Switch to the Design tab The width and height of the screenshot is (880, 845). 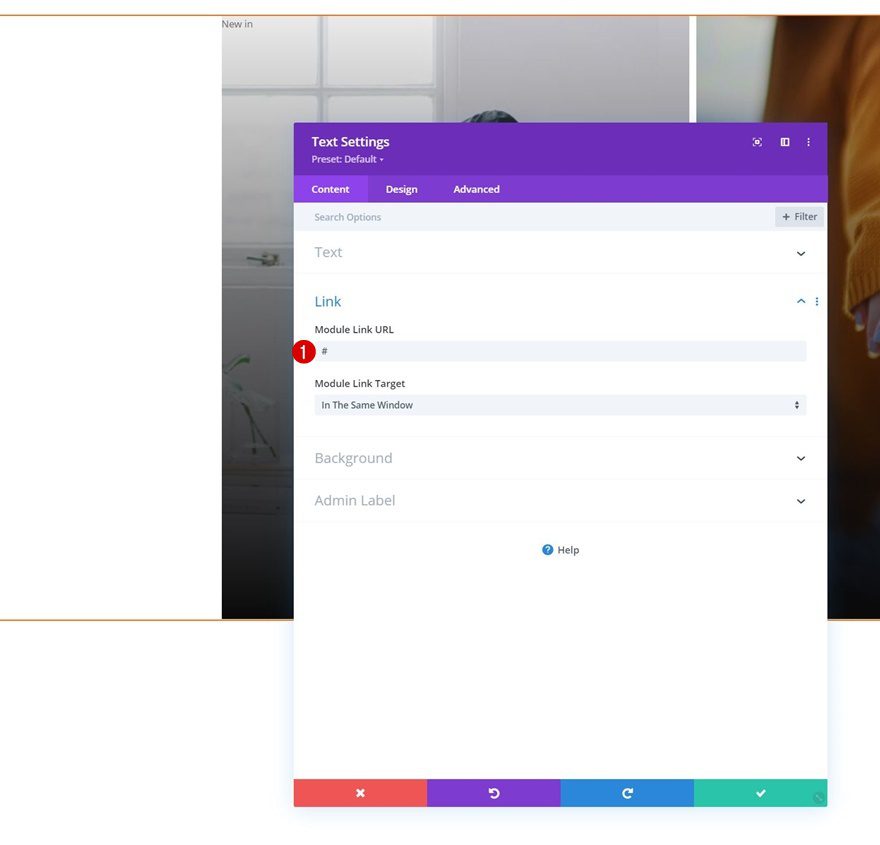(401, 189)
